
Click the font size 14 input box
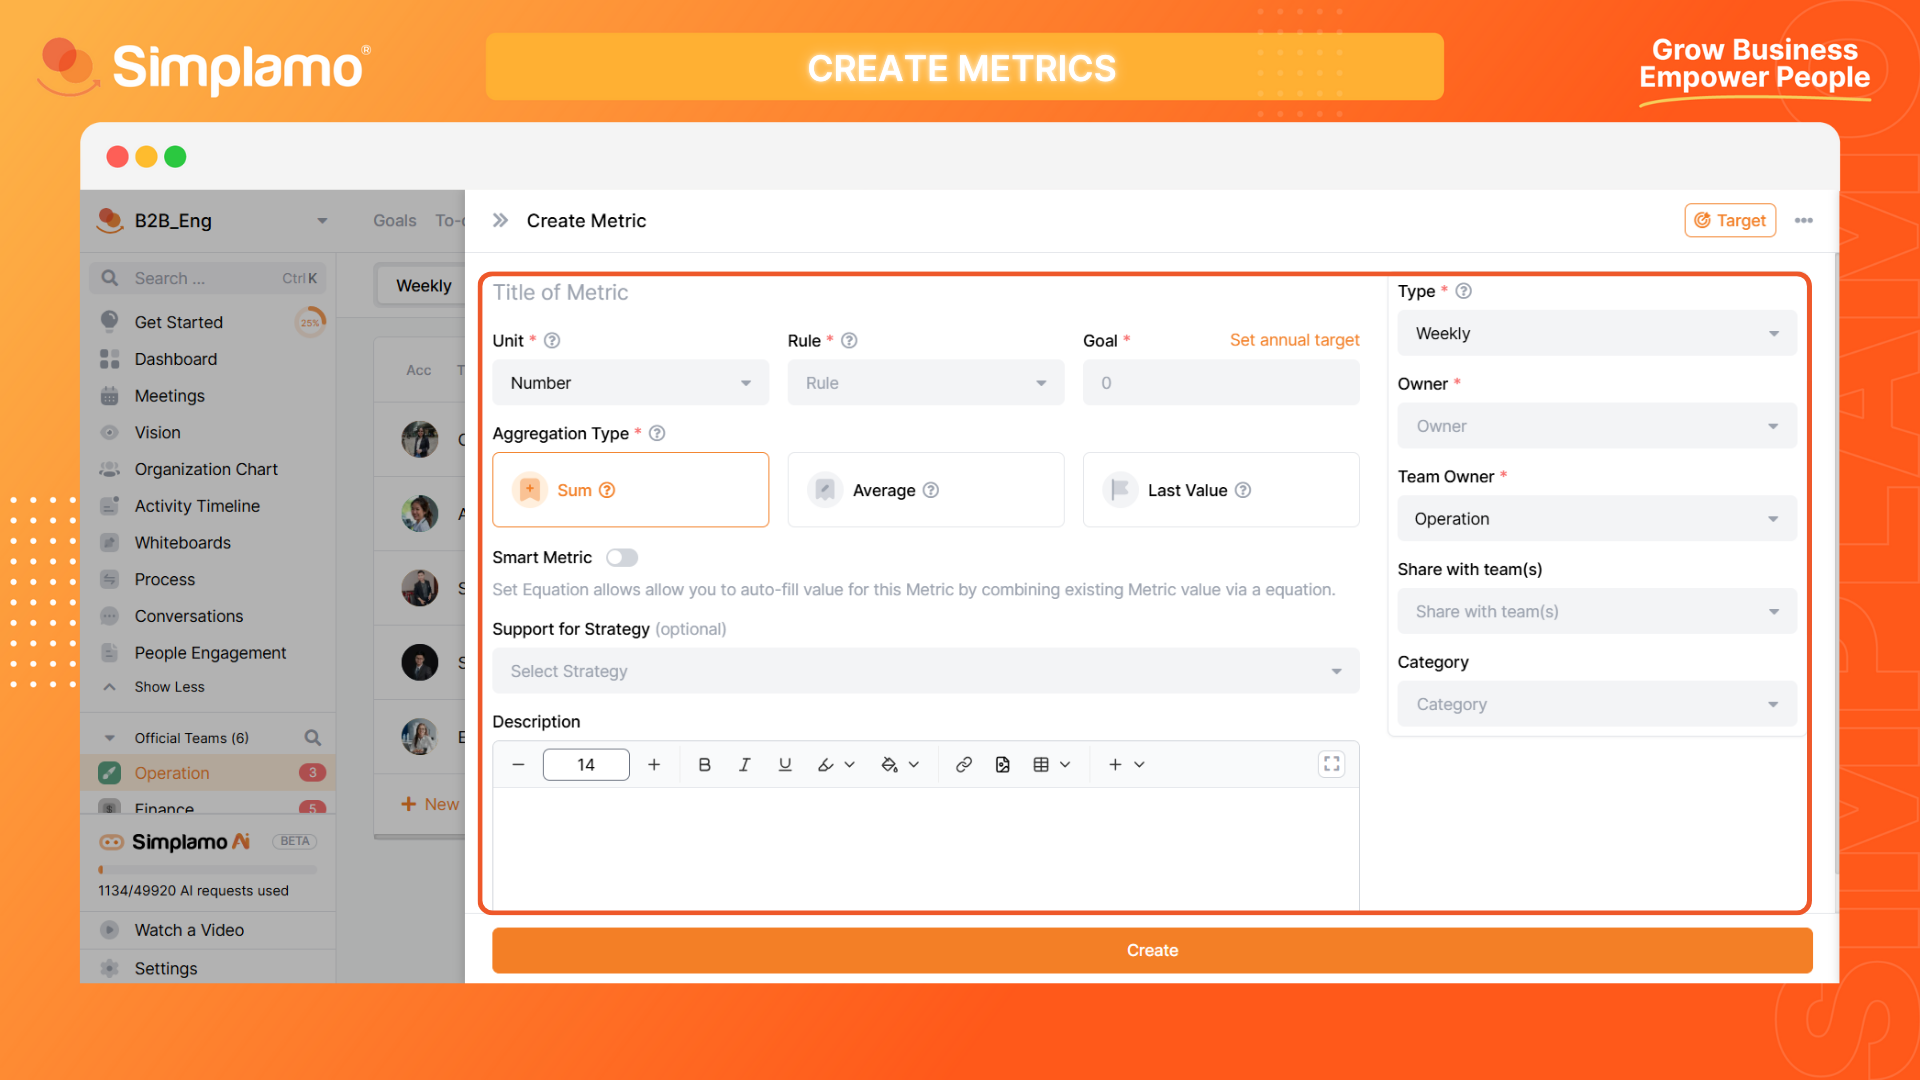pos(586,765)
